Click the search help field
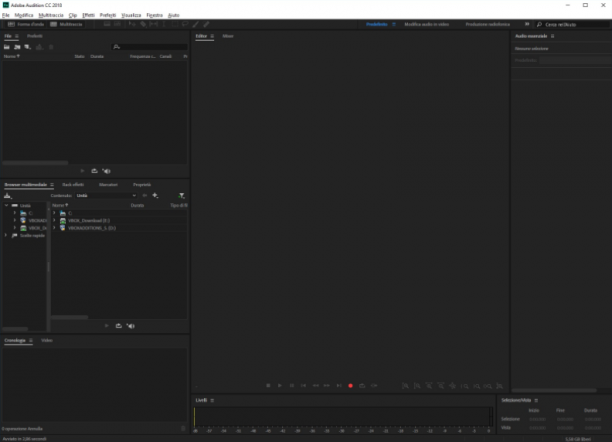Viewport: 612px width, 442px height. (x=573, y=24)
